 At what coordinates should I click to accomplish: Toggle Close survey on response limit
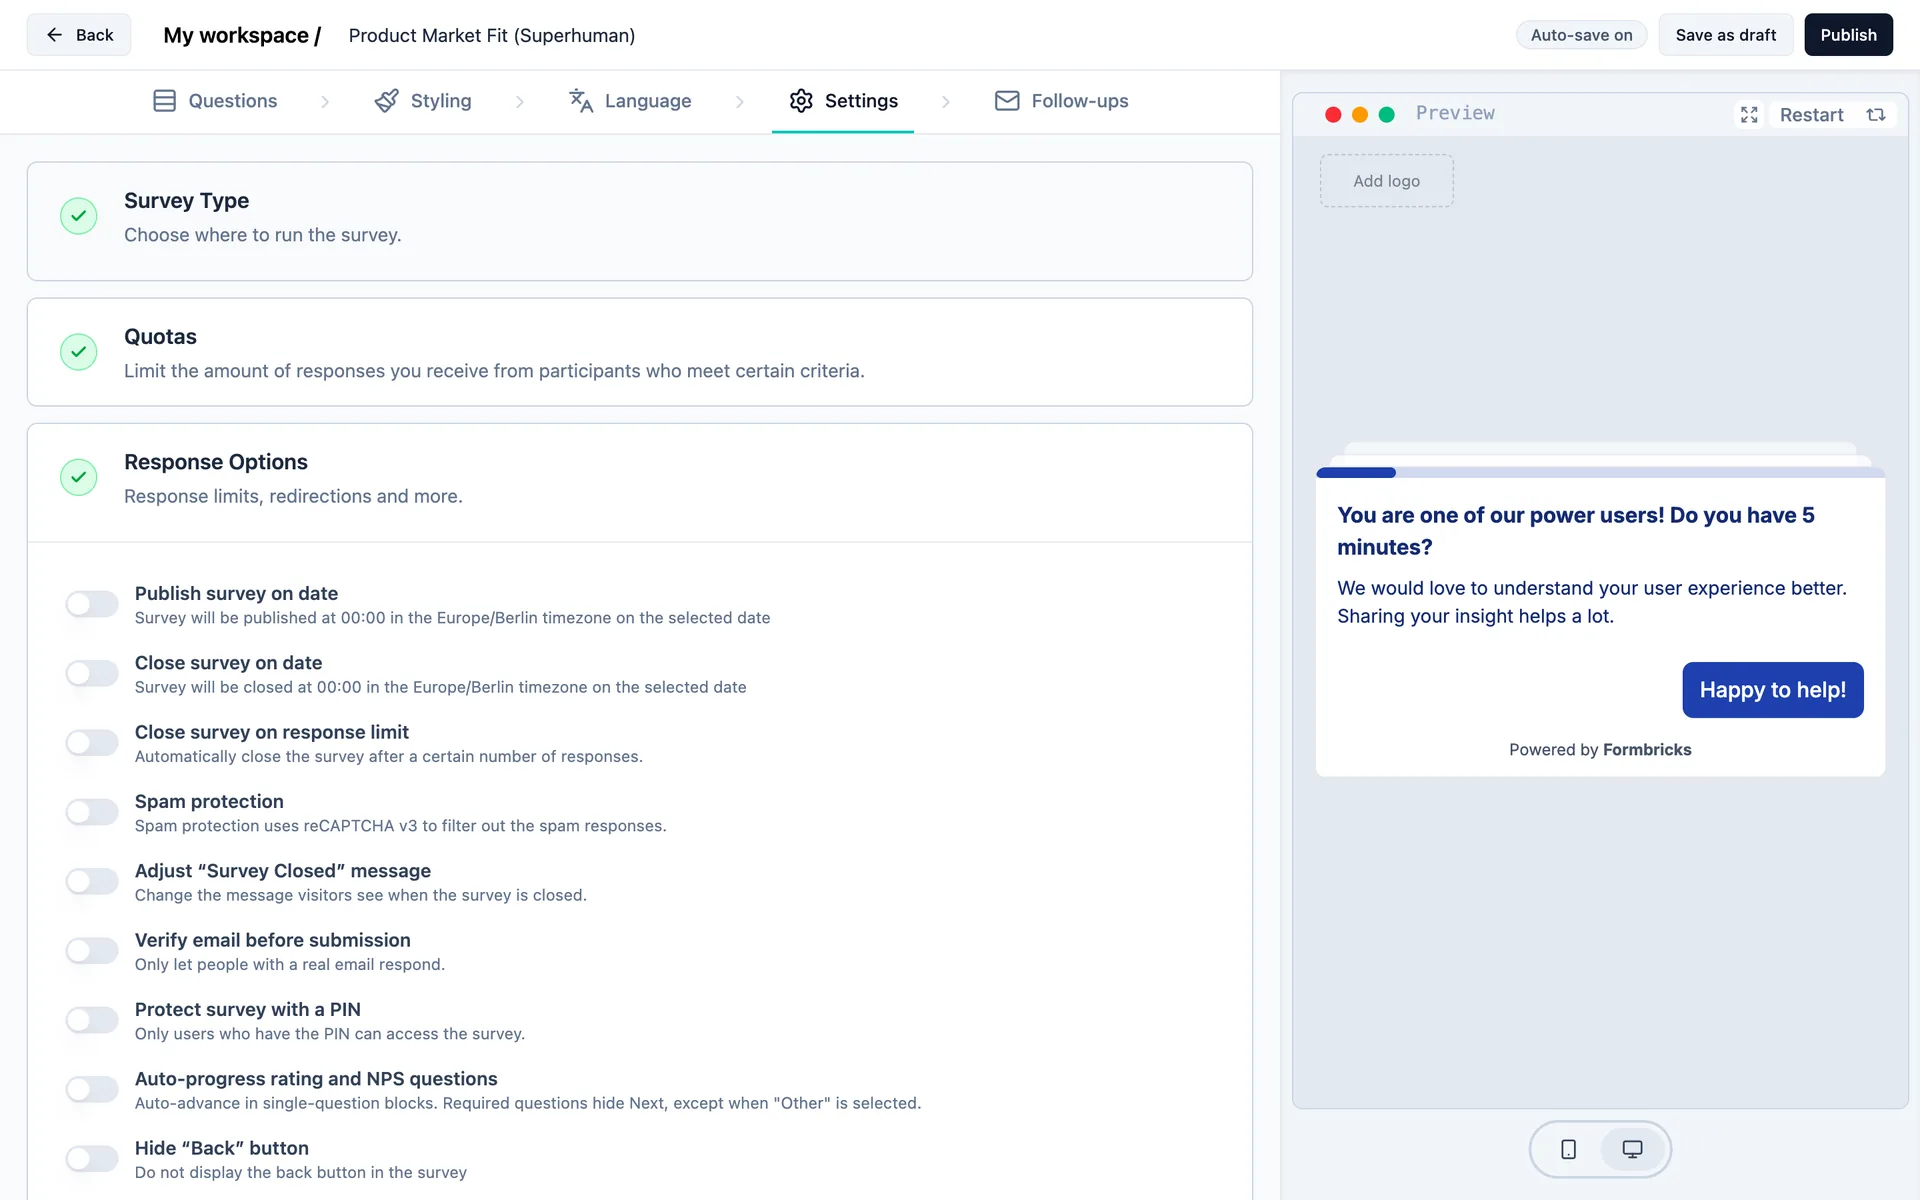pos(92,743)
